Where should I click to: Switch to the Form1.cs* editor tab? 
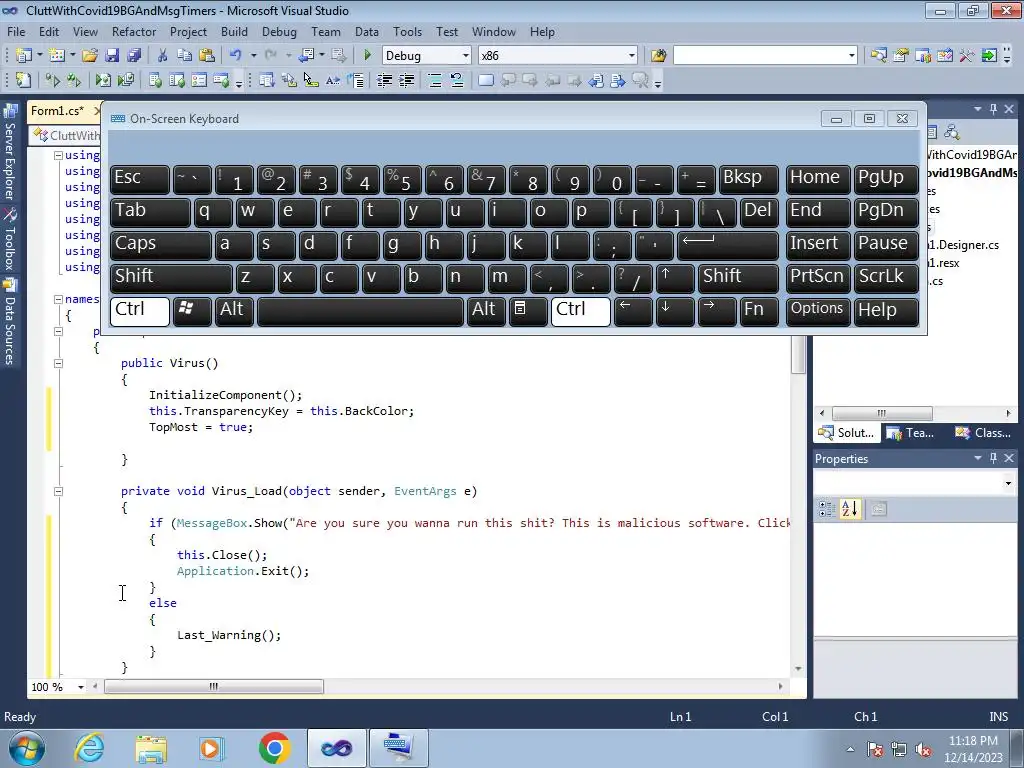(x=57, y=110)
